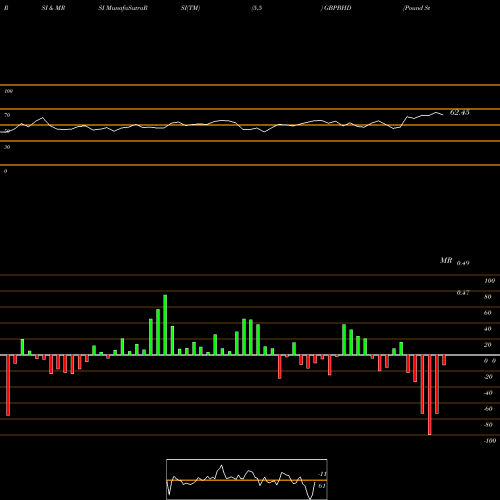Click the left RSI axis label 100
This screenshot has width=500, height=500.
pyautogui.click(x=8, y=91)
